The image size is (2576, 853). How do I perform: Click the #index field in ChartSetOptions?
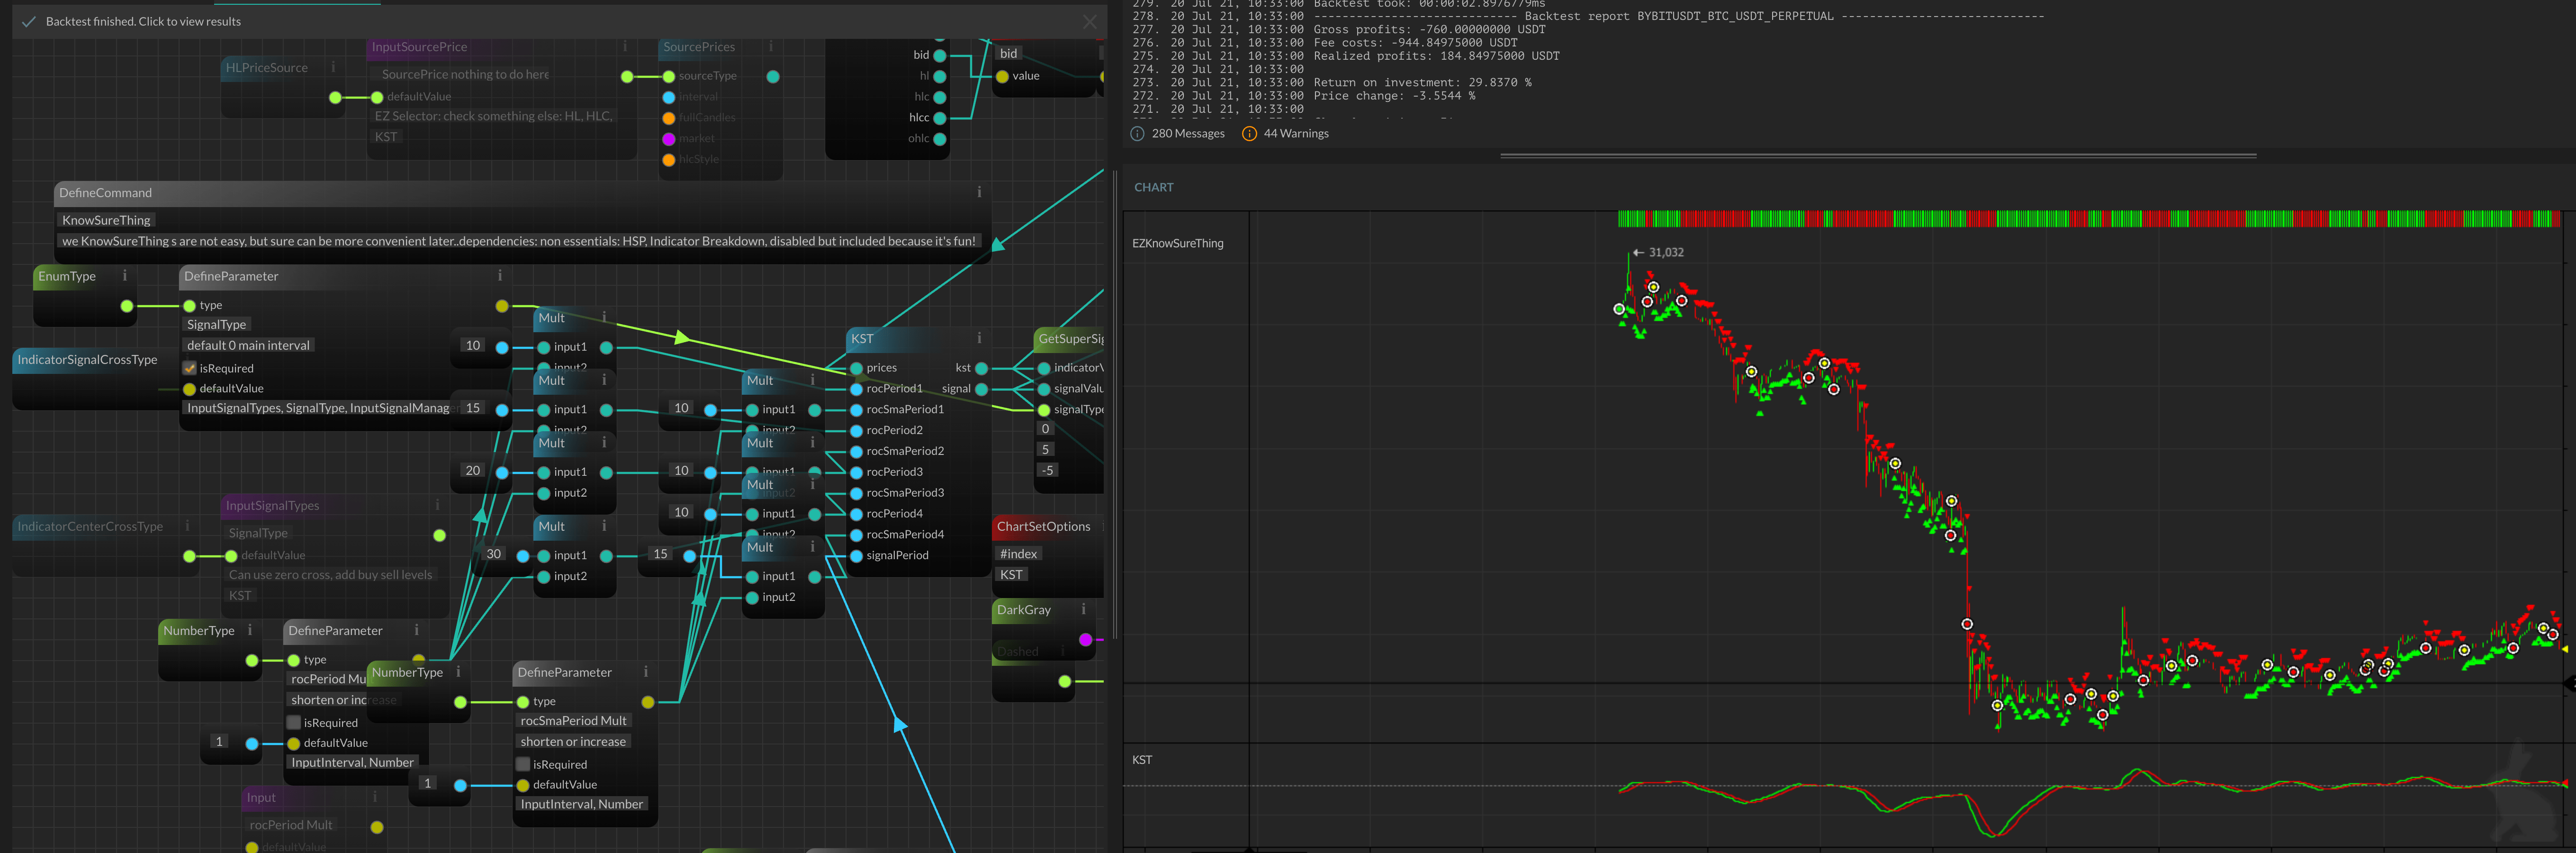tap(1018, 553)
